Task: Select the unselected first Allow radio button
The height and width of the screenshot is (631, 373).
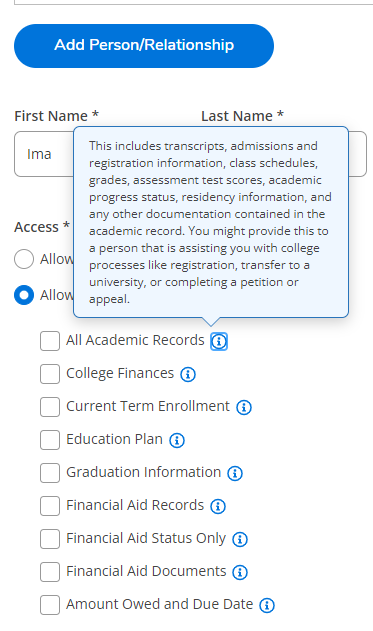Action: pyautogui.click(x=24, y=259)
